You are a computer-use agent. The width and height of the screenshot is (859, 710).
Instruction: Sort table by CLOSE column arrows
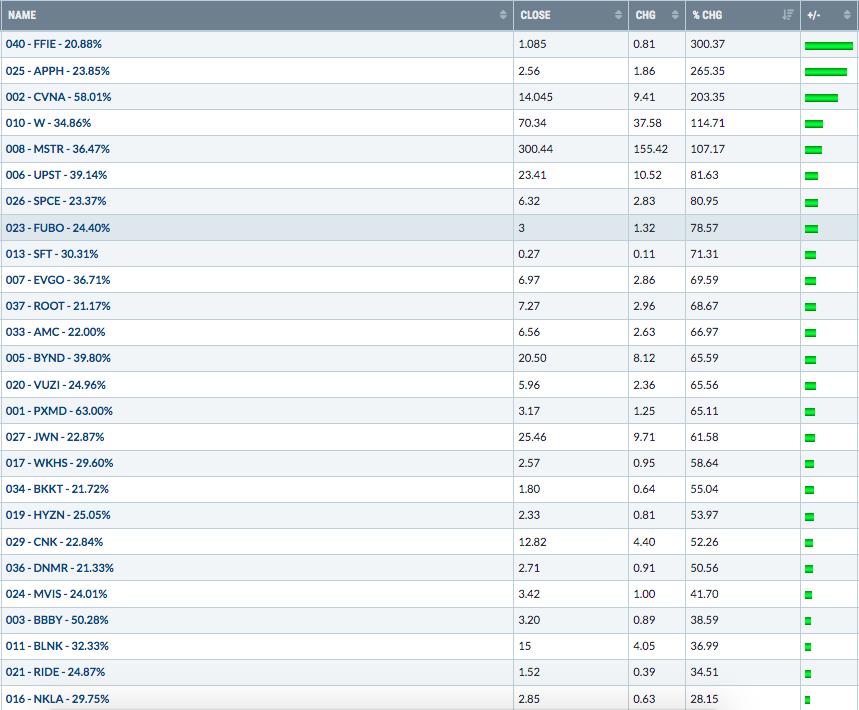pos(618,15)
